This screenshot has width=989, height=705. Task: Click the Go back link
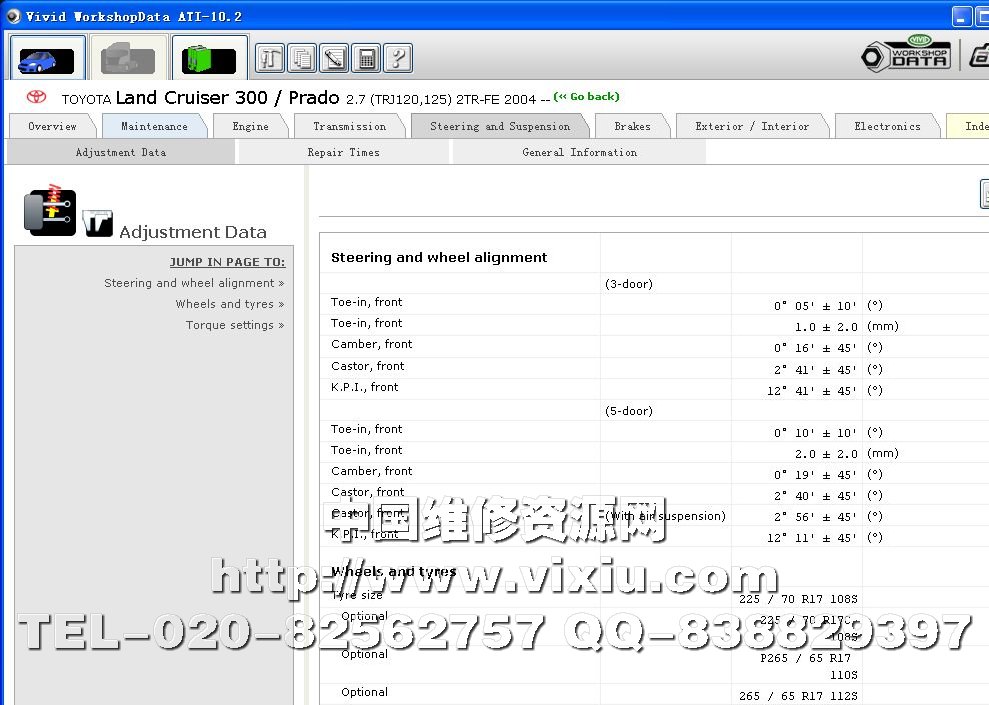coord(587,97)
